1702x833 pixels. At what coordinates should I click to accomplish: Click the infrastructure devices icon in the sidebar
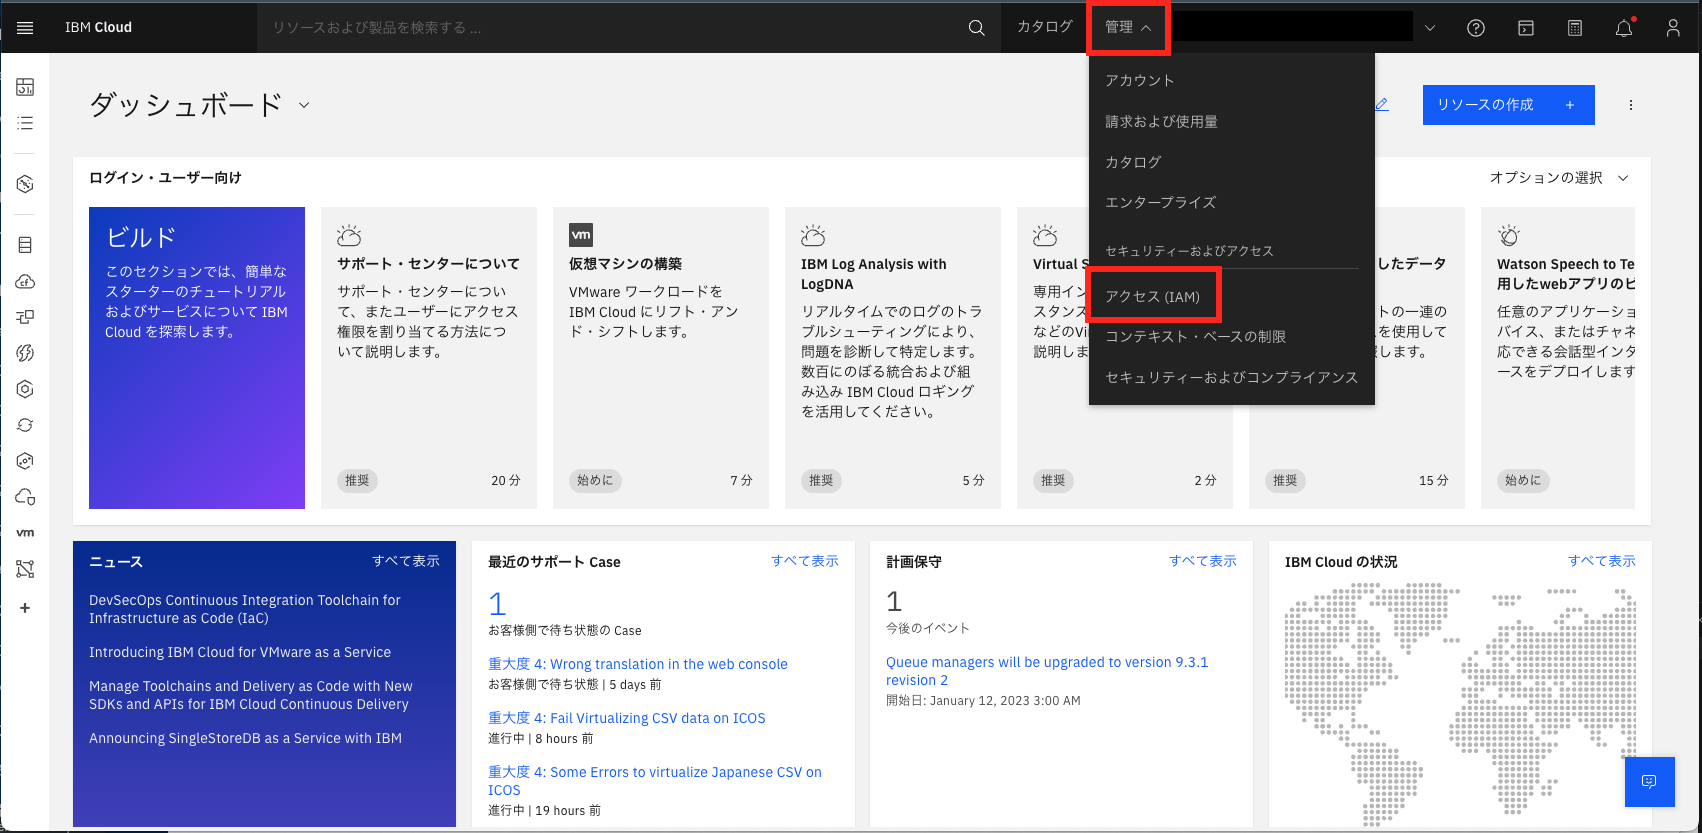click(x=25, y=317)
